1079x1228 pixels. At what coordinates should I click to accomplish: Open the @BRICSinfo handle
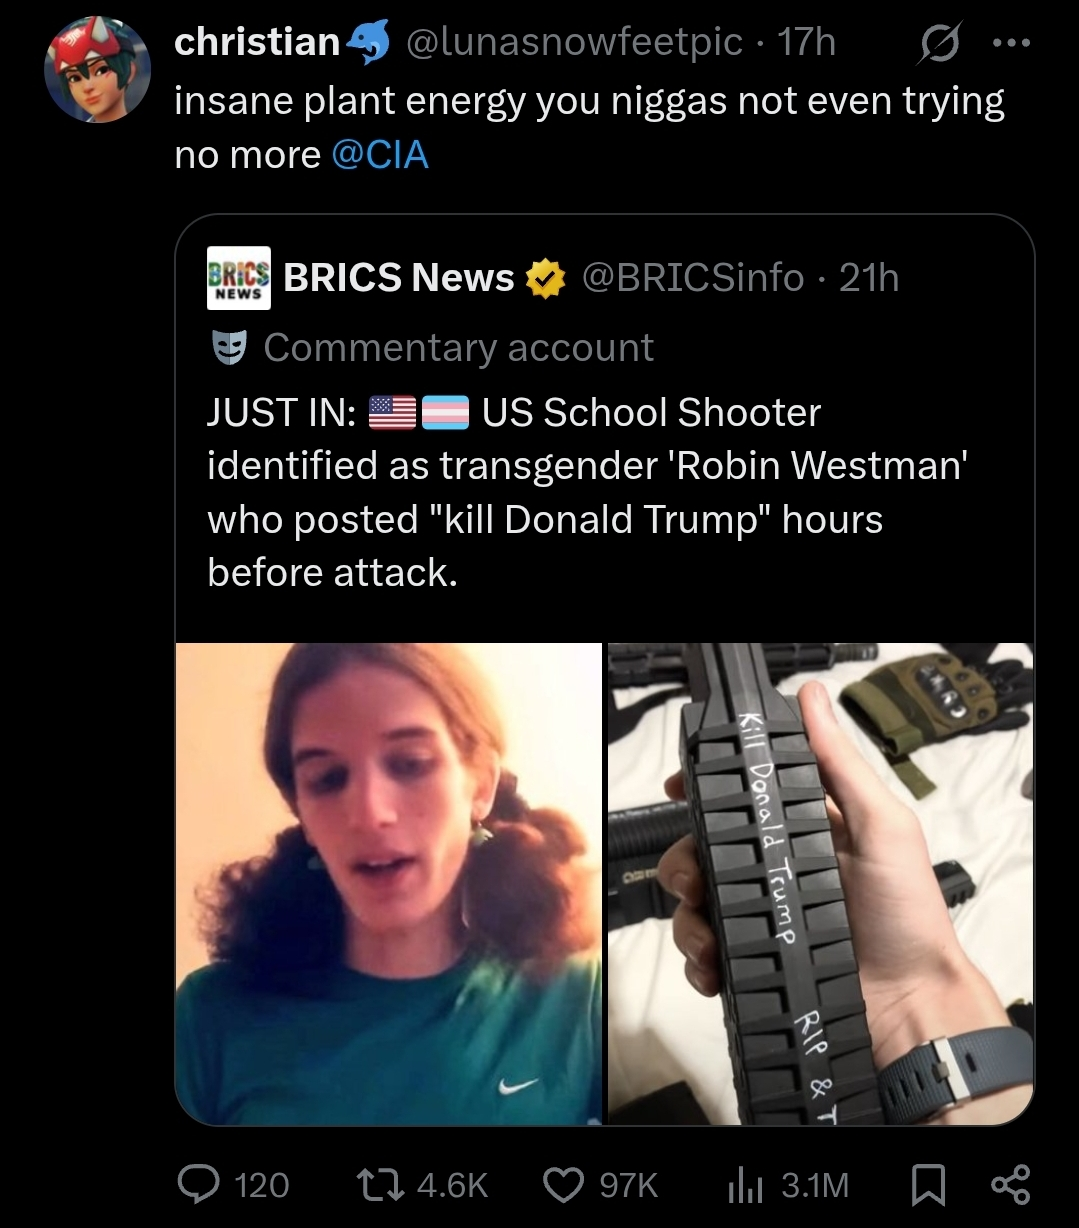pyautogui.click(x=693, y=277)
